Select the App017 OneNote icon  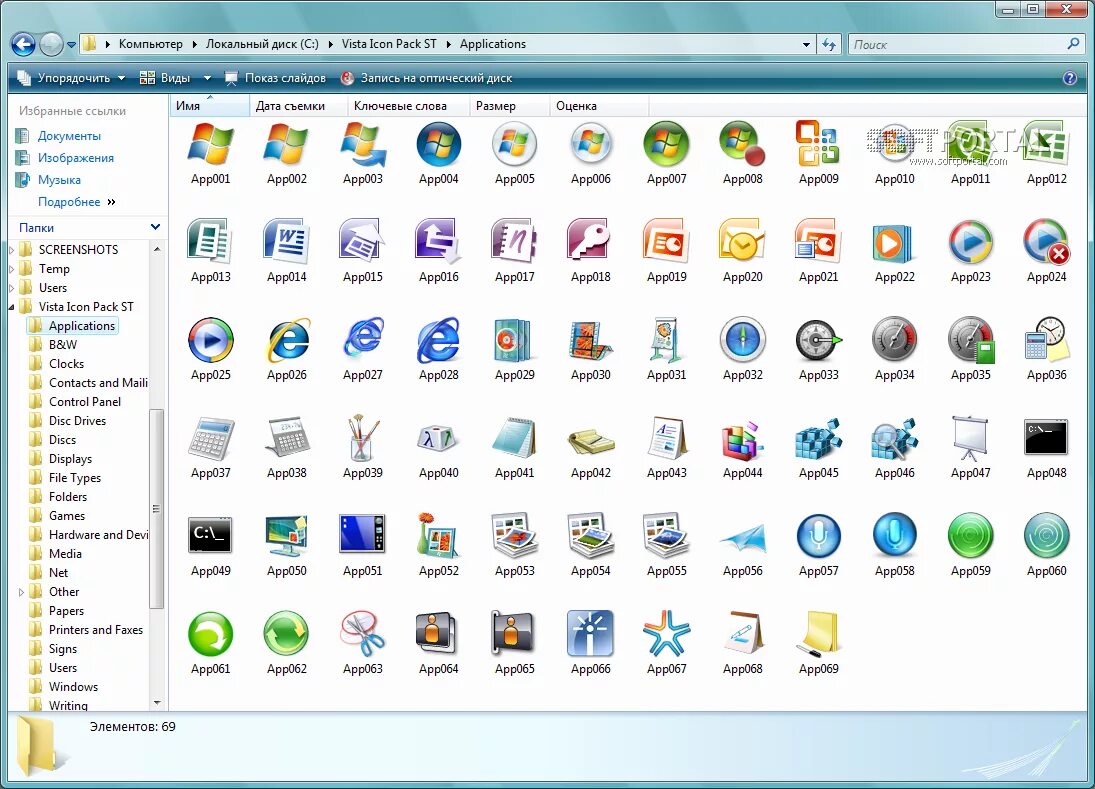515,242
